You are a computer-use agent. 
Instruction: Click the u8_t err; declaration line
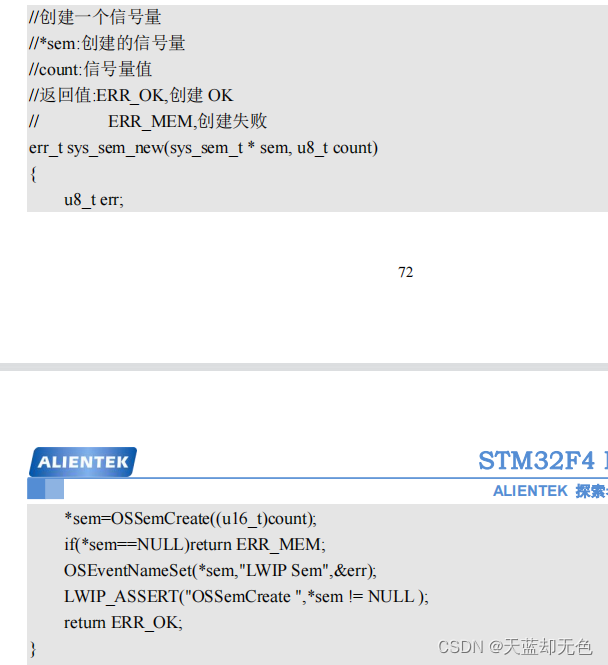(x=94, y=200)
